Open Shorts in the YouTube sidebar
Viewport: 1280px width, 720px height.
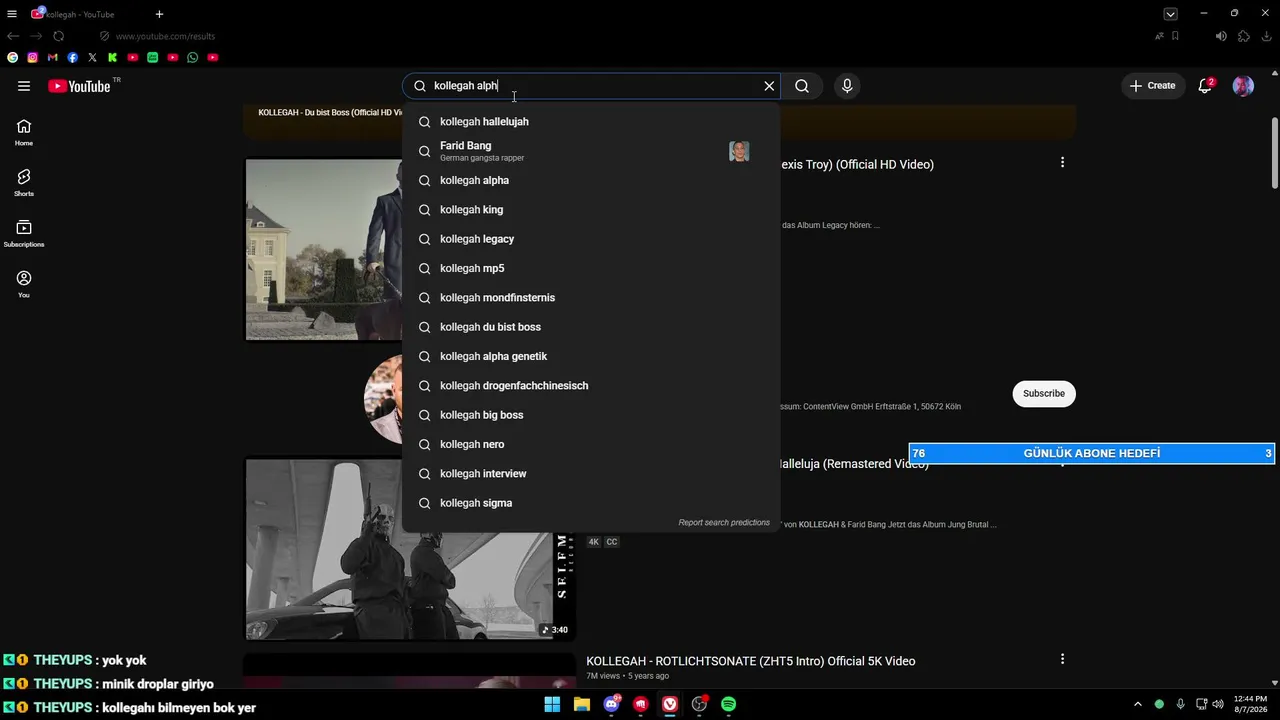[24, 183]
